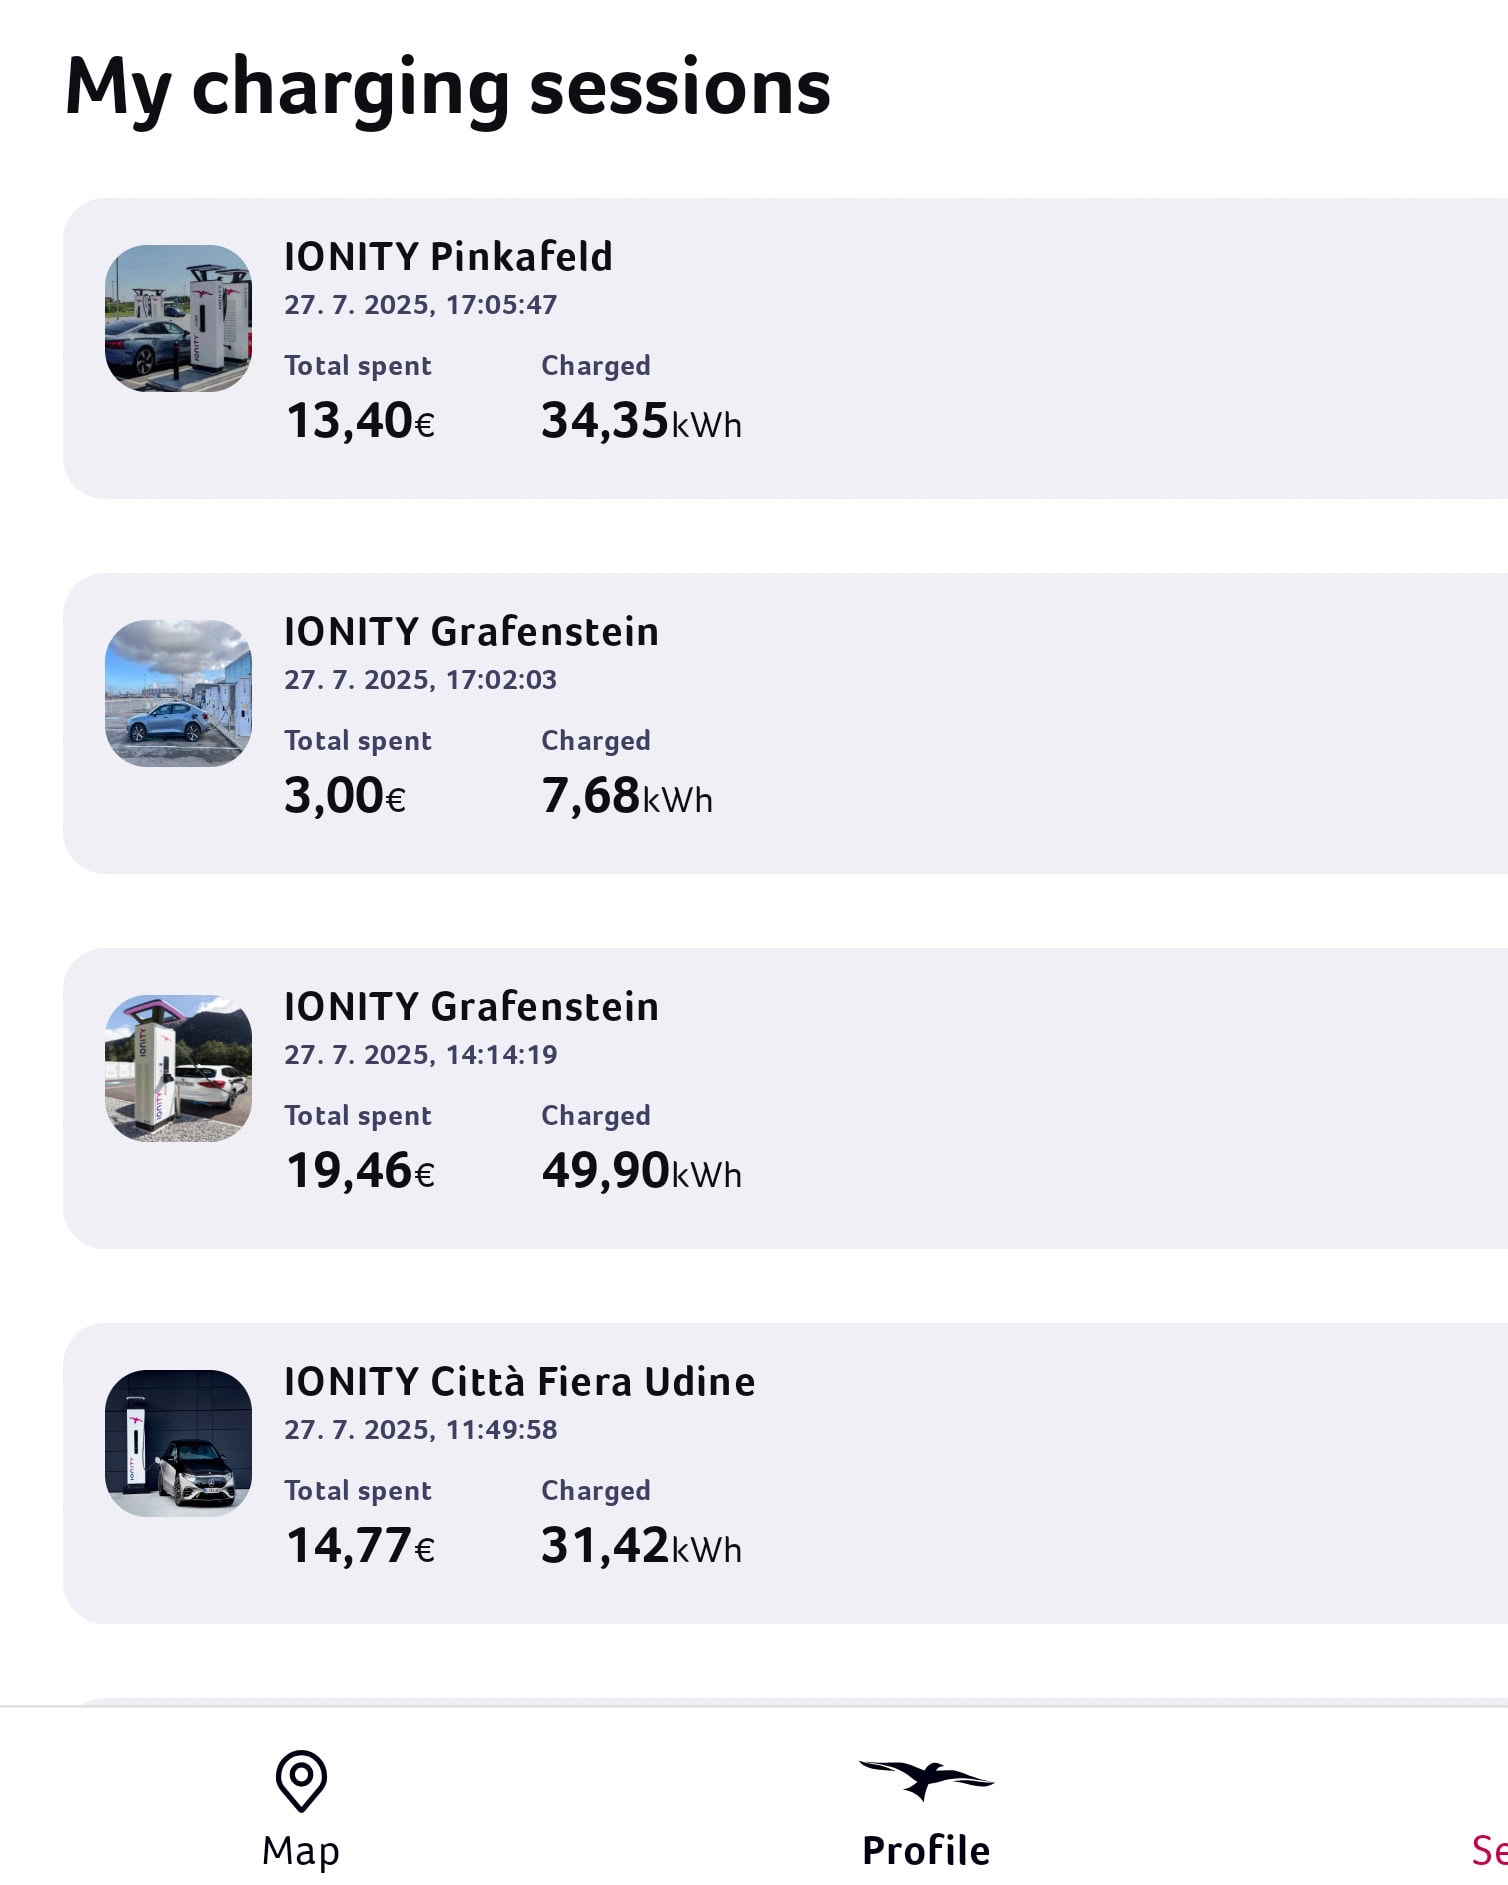This screenshot has width=1508, height=1885.
Task: Open Città Fiera Udine charger thumbnail
Action: pyautogui.click(x=178, y=1443)
